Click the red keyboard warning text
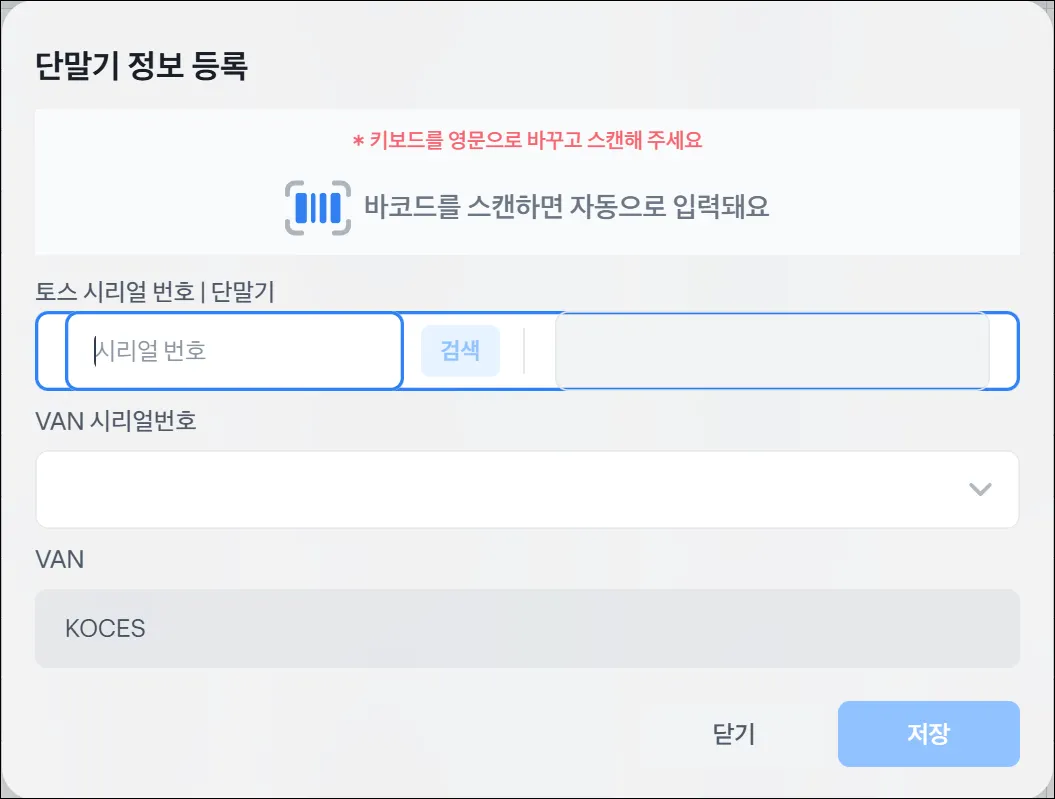This screenshot has height=799, width=1055. [535, 140]
